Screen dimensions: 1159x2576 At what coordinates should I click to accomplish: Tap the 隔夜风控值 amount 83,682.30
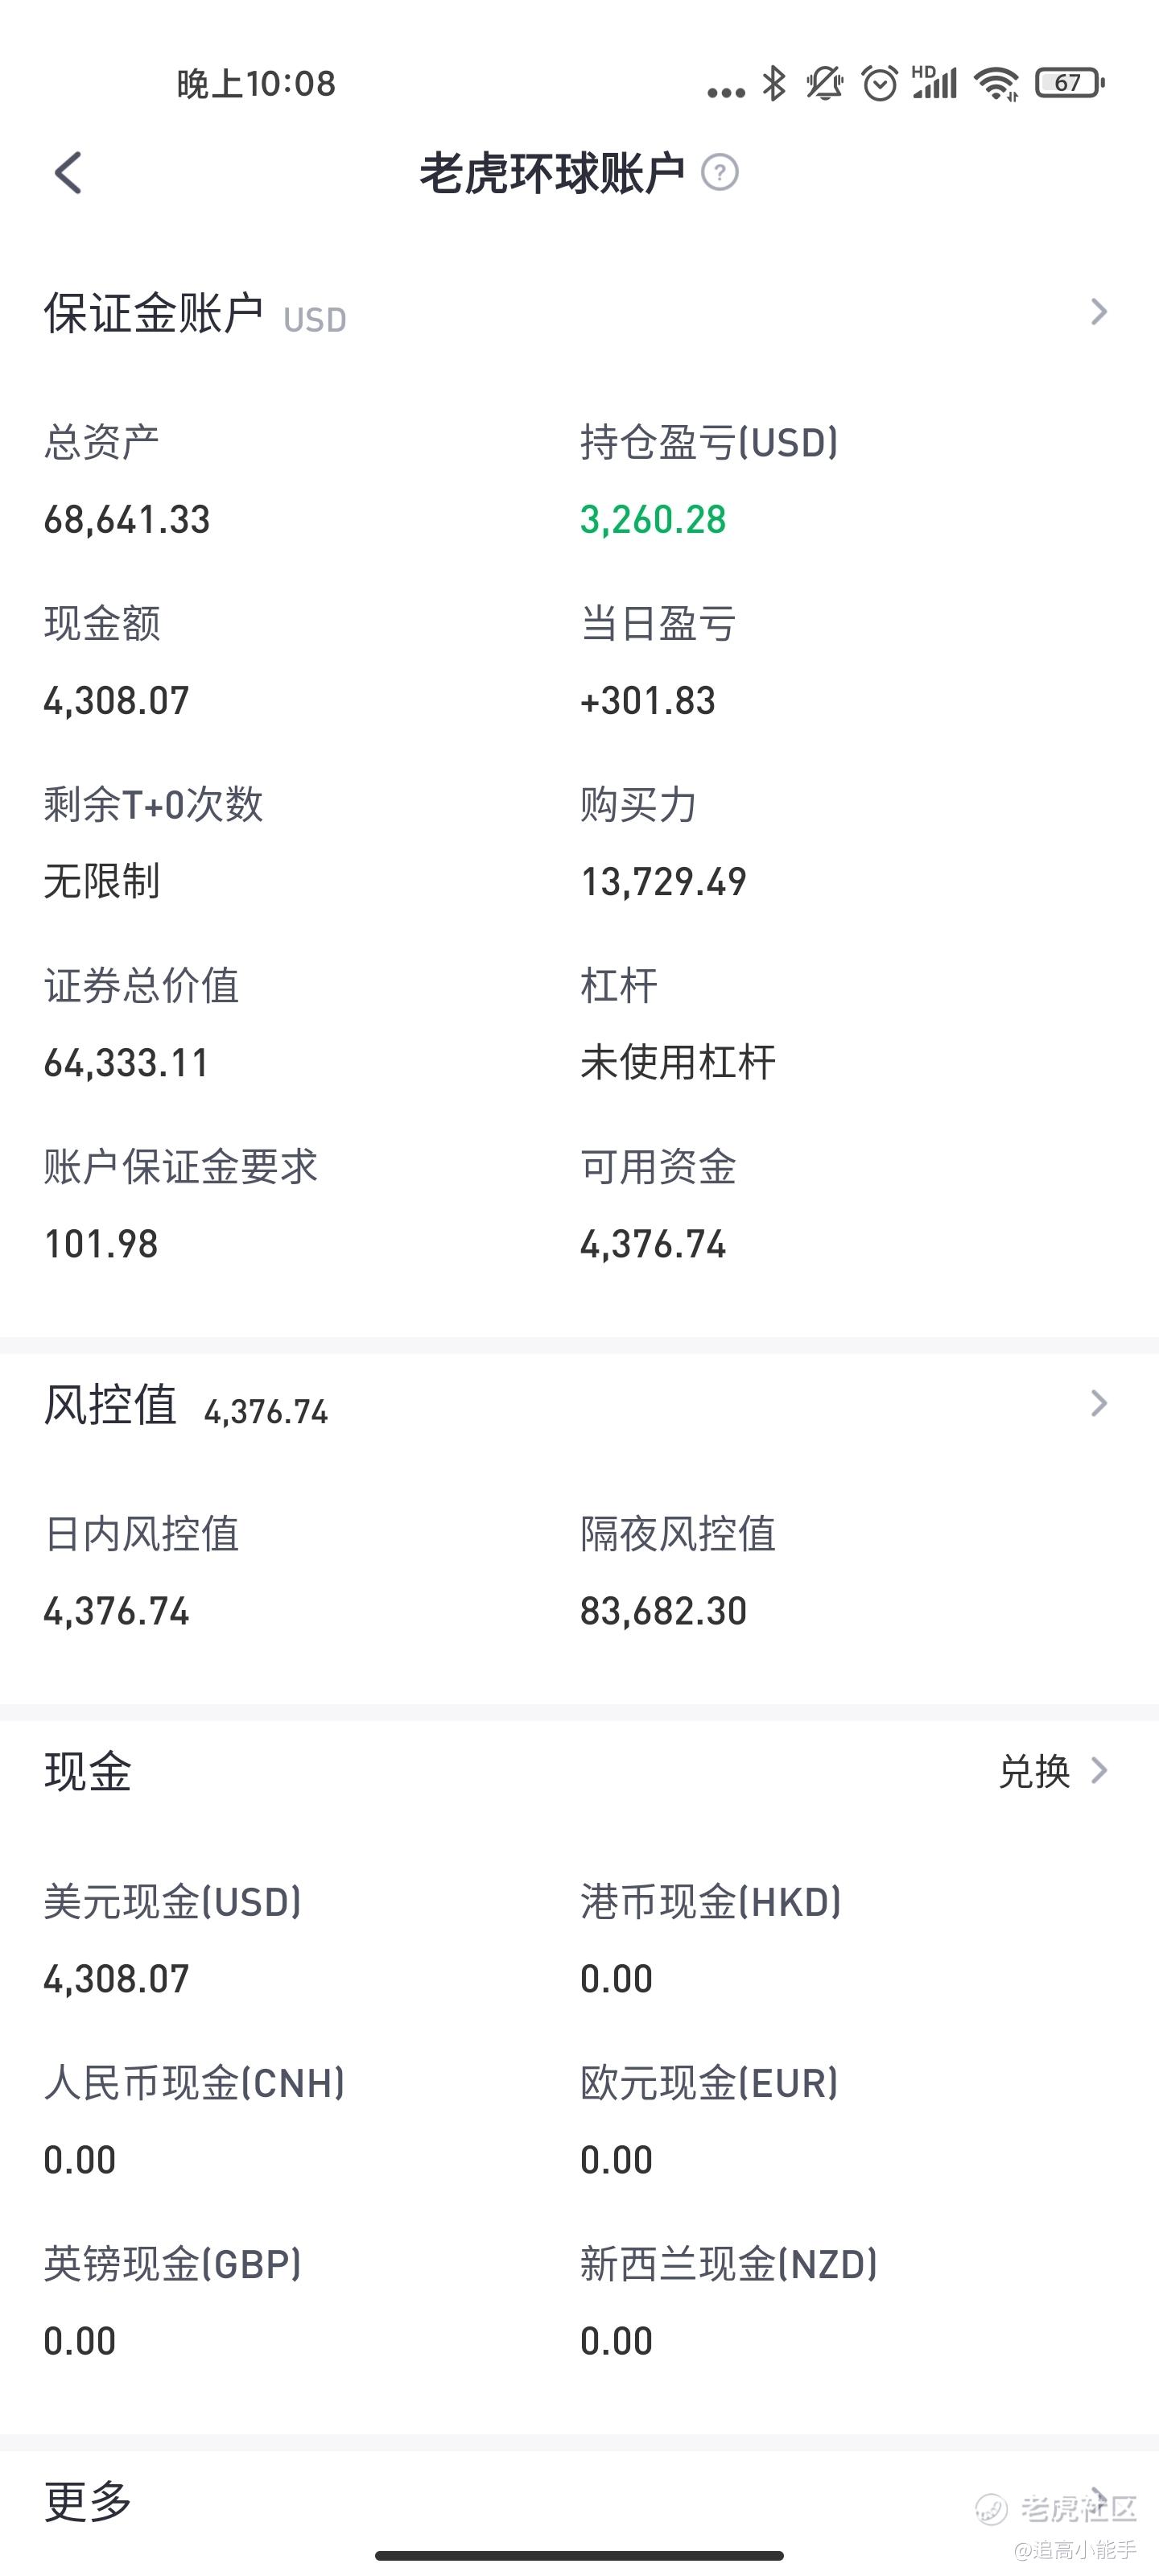pos(663,1611)
